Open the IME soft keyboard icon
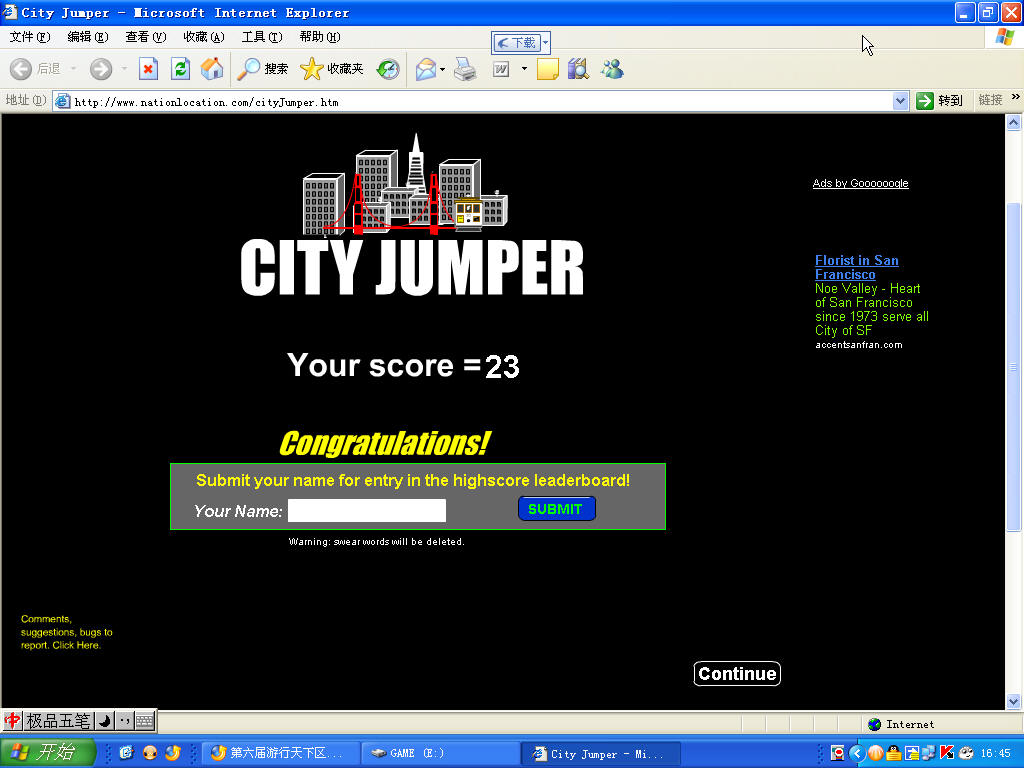Viewport: 1024px width, 768px height. tap(145, 721)
